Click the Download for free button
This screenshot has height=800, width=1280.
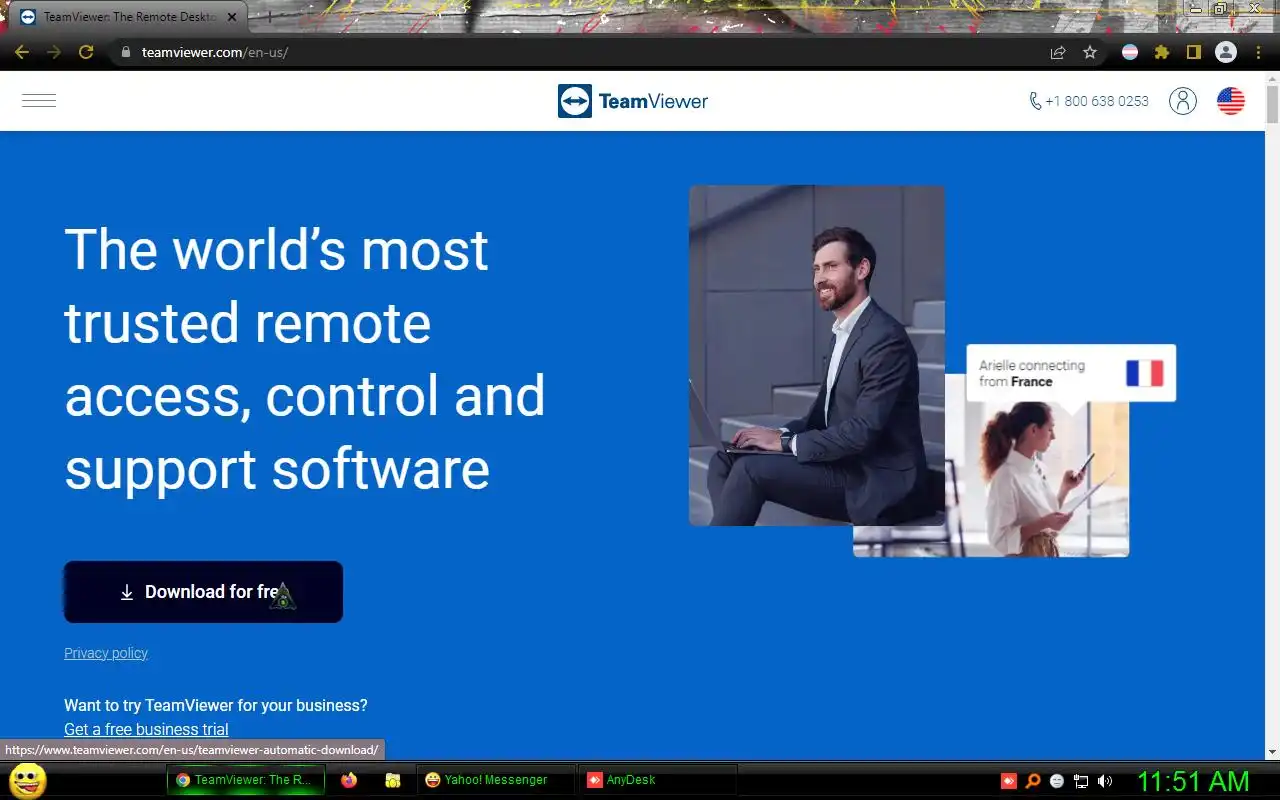[203, 592]
